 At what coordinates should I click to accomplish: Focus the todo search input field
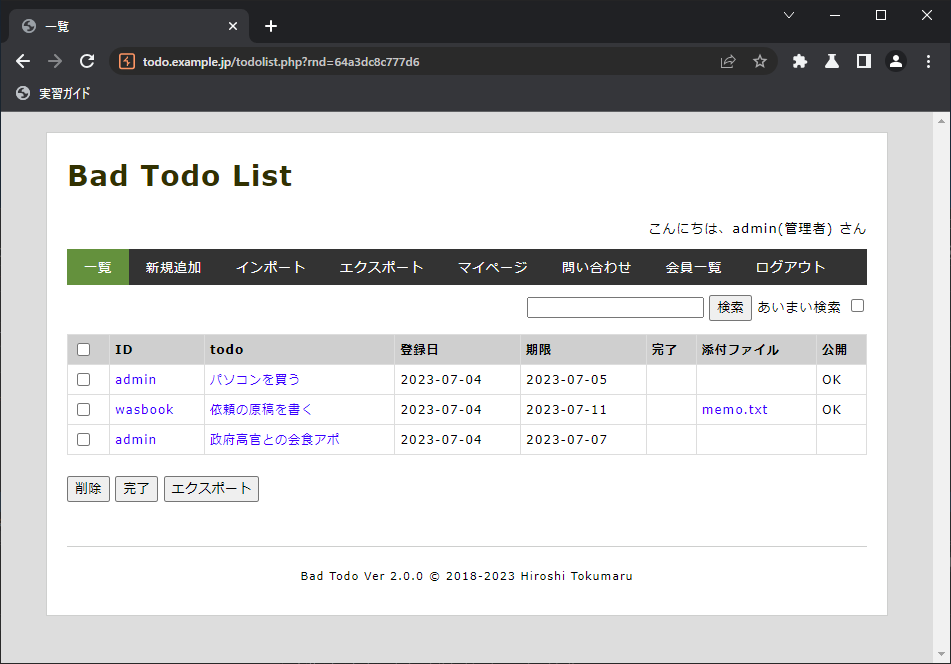coord(615,307)
